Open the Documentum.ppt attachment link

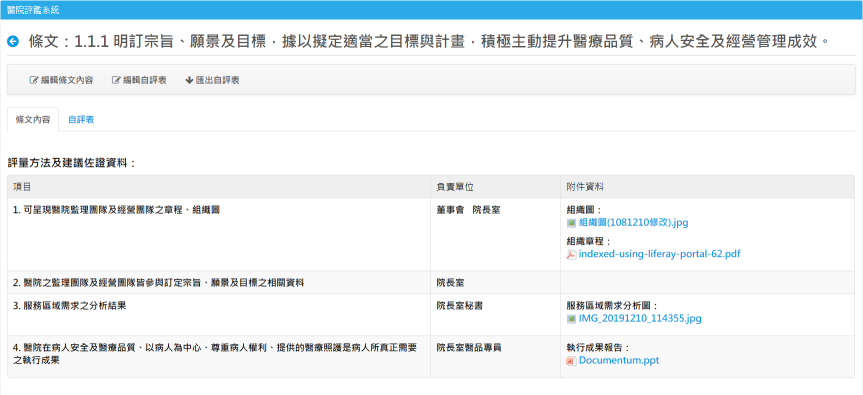coord(619,361)
